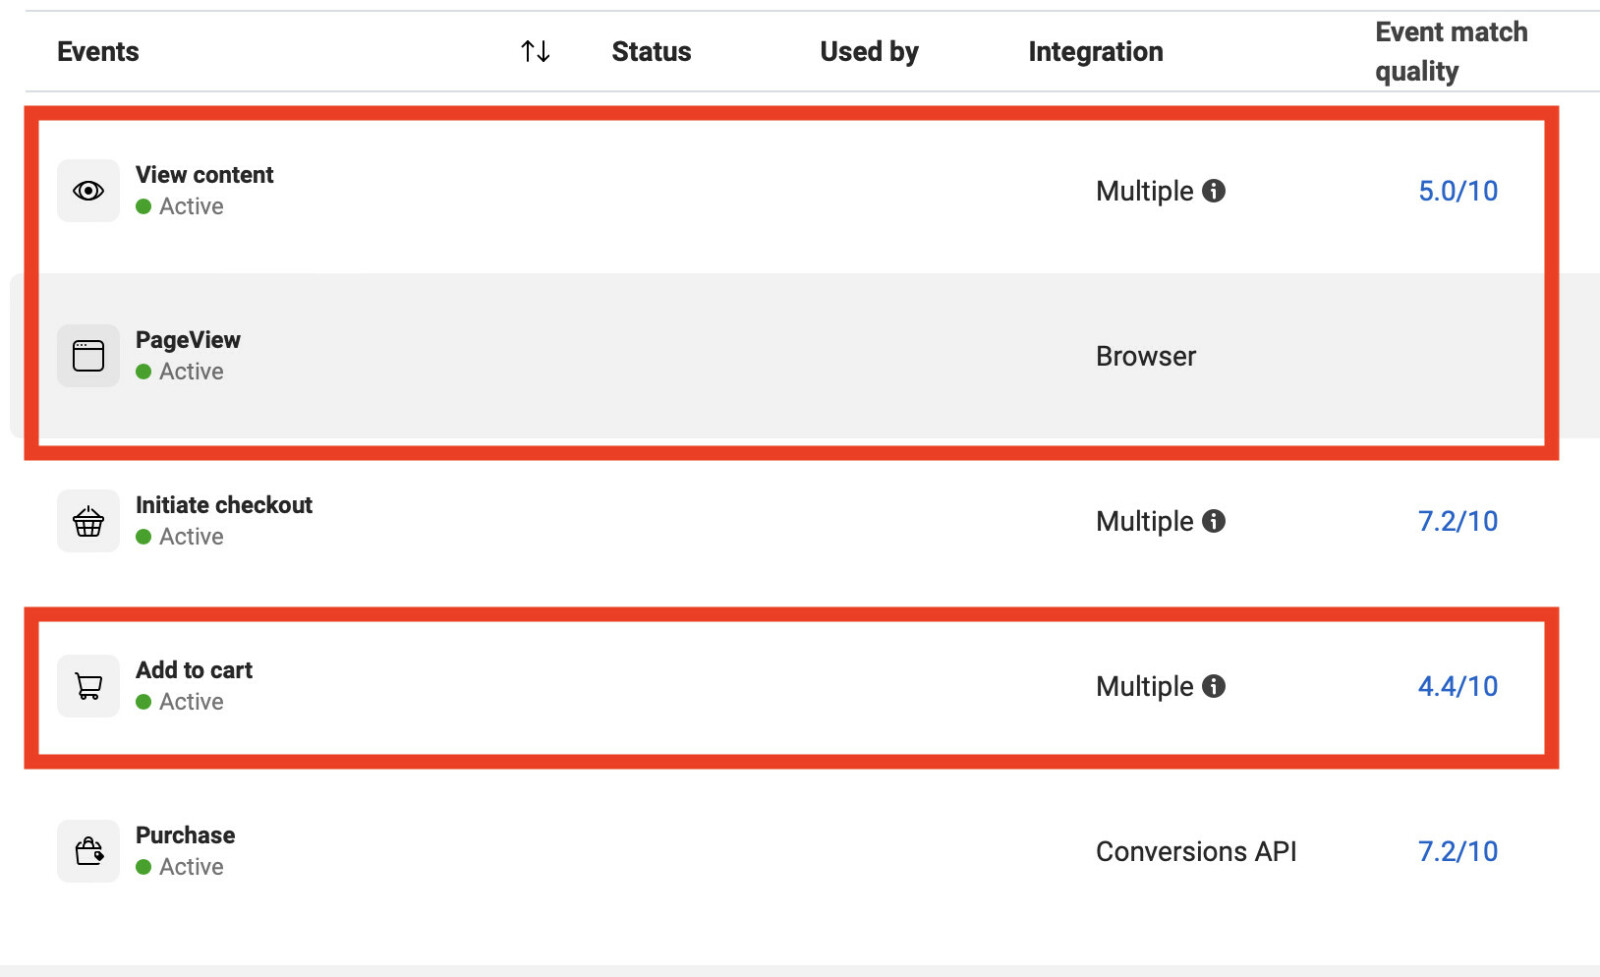Click the 4.4/10 score for Add to cart
Screen dimensions: 1600x977
[1458, 687]
